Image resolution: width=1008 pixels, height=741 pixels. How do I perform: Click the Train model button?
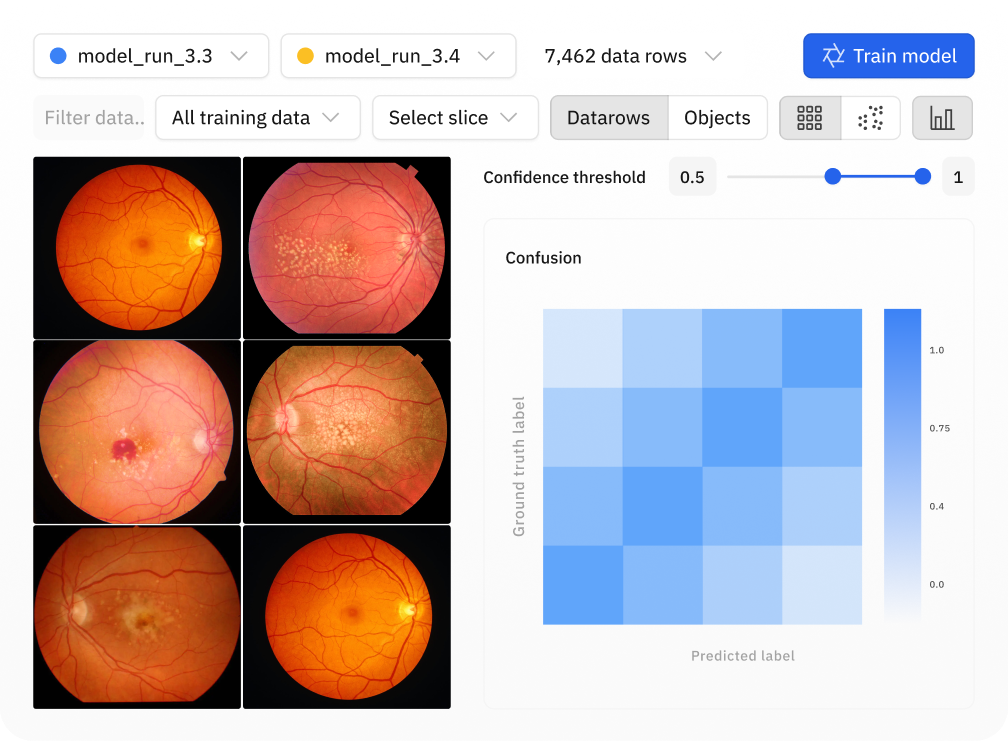pyautogui.click(x=888, y=56)
